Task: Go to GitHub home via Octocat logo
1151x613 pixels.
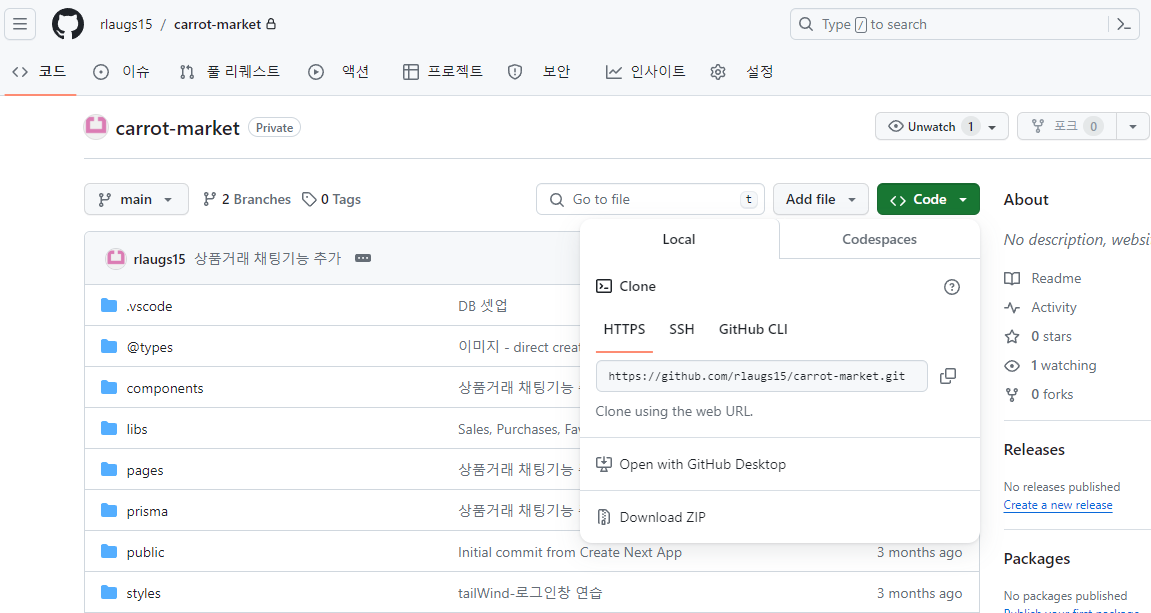Action: [68, 24]
